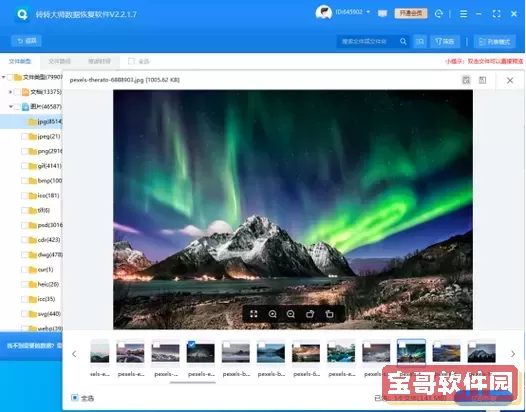Click the gif(4141) folder icon
The image size is (526, 412).
[33, 166]
